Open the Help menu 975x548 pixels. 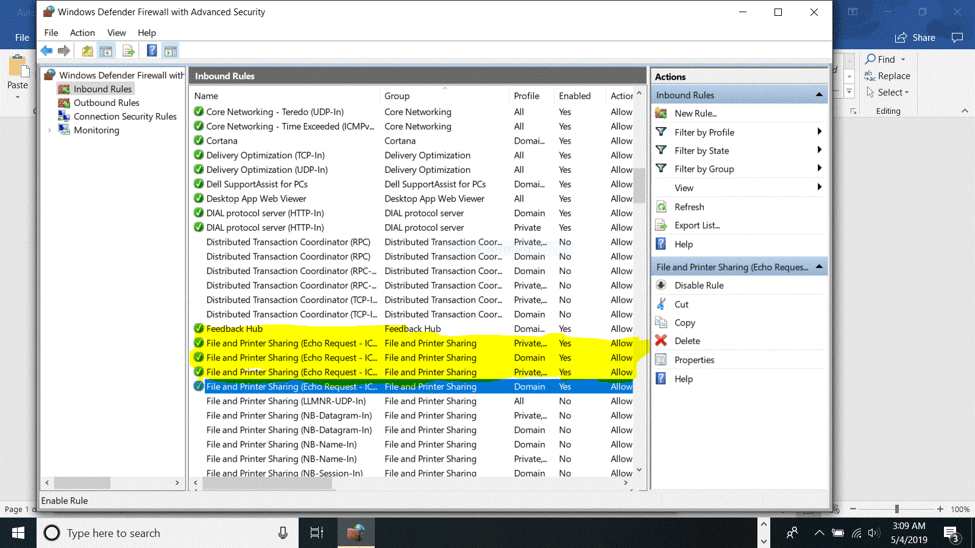(x=147, y=32)
